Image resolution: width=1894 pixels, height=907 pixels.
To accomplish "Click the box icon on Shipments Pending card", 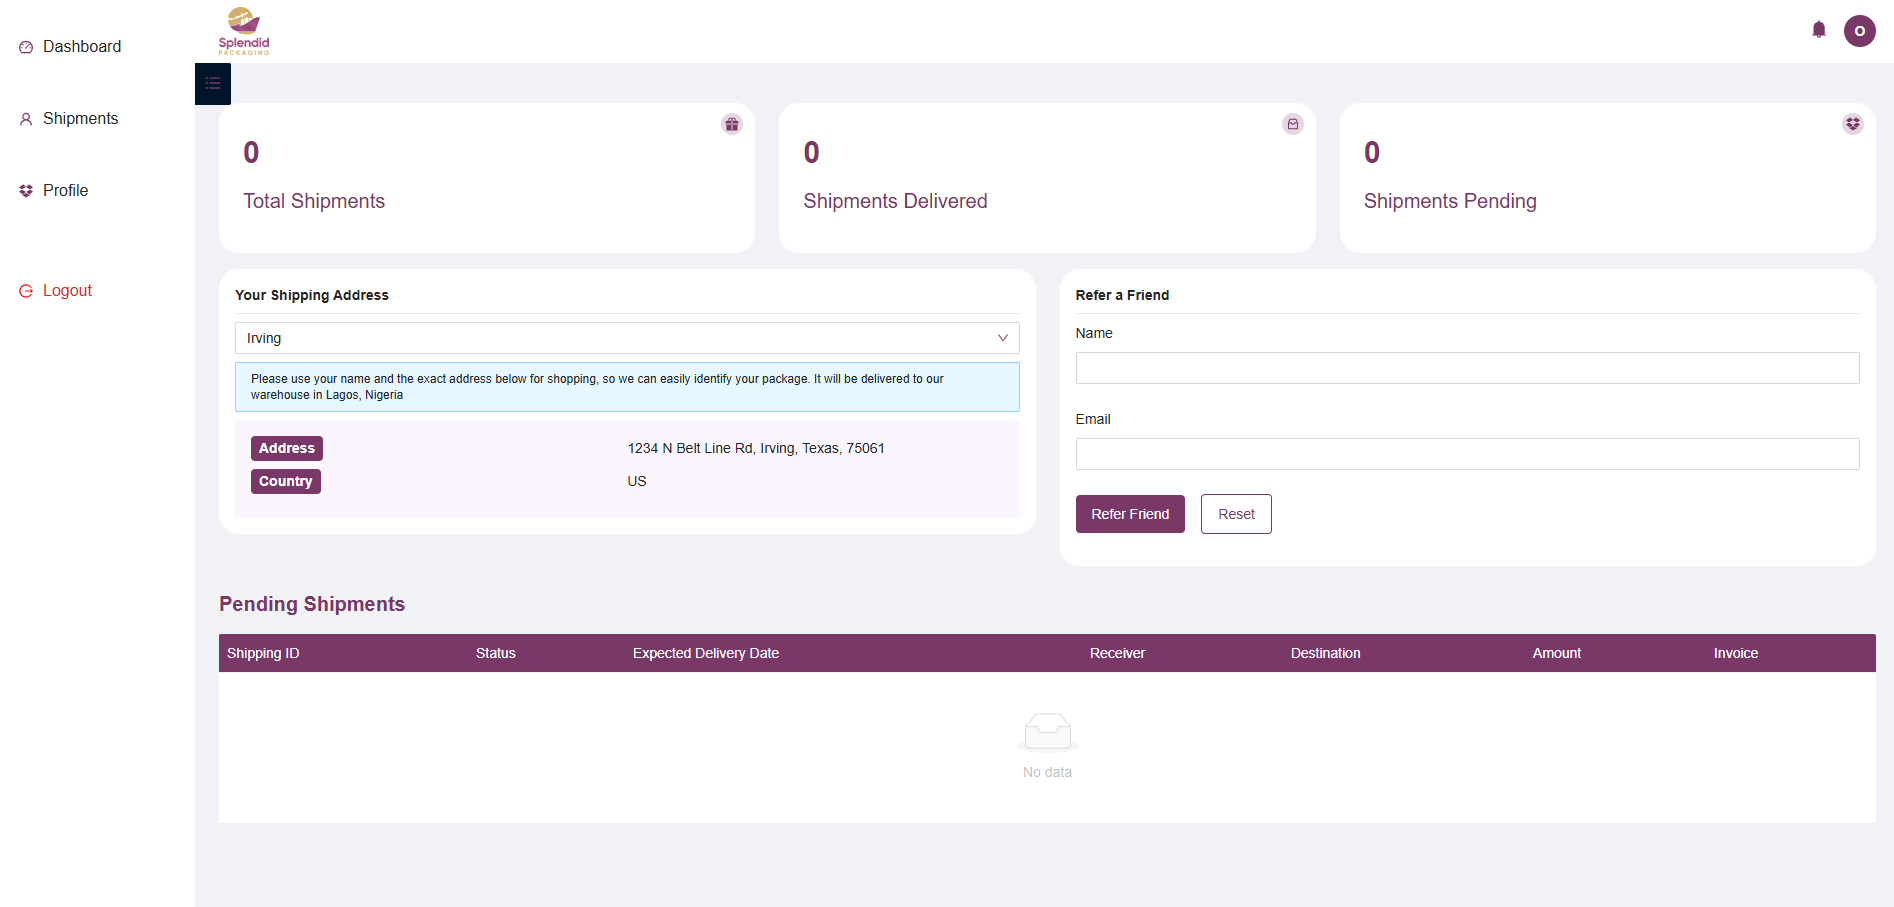I will point(1853,124).
